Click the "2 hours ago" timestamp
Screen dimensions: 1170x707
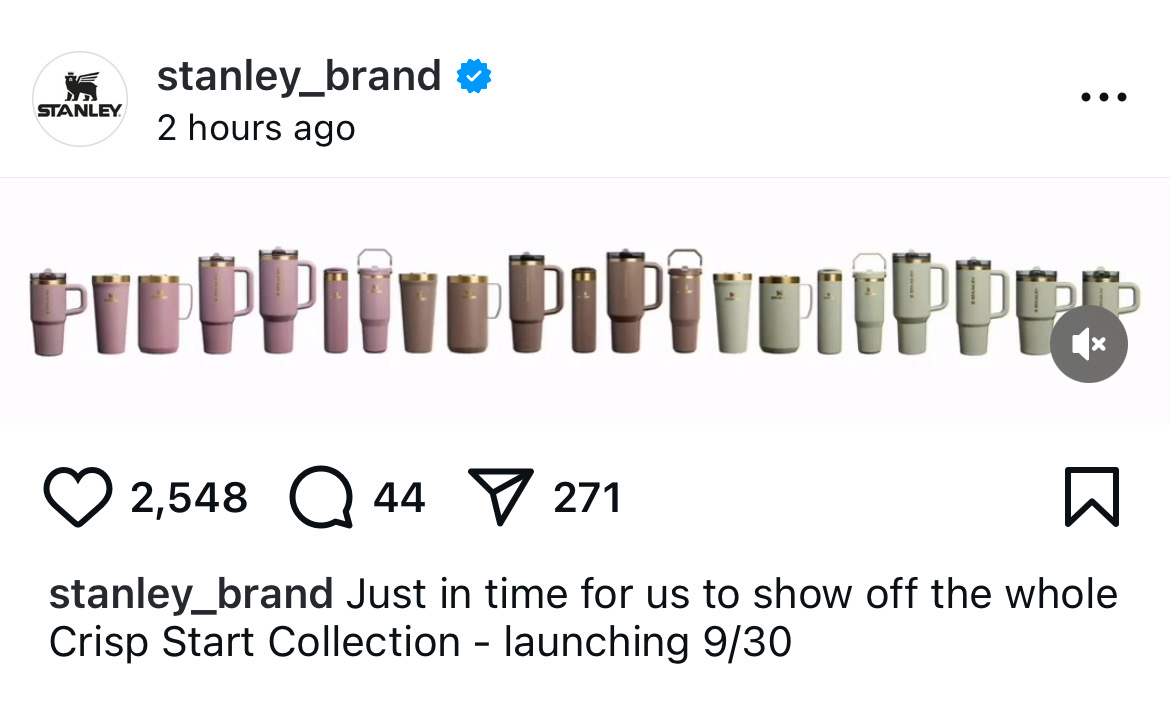click(x=256, y=128)
